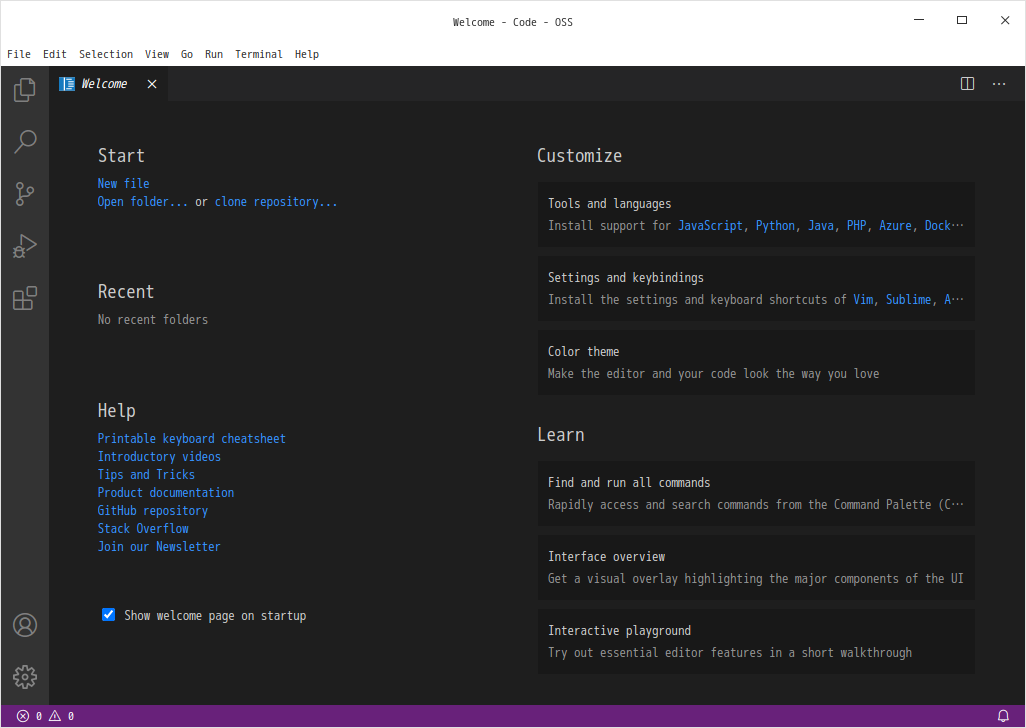
Task: Open the Introductory videos link
Action: [x=159, y=457]
